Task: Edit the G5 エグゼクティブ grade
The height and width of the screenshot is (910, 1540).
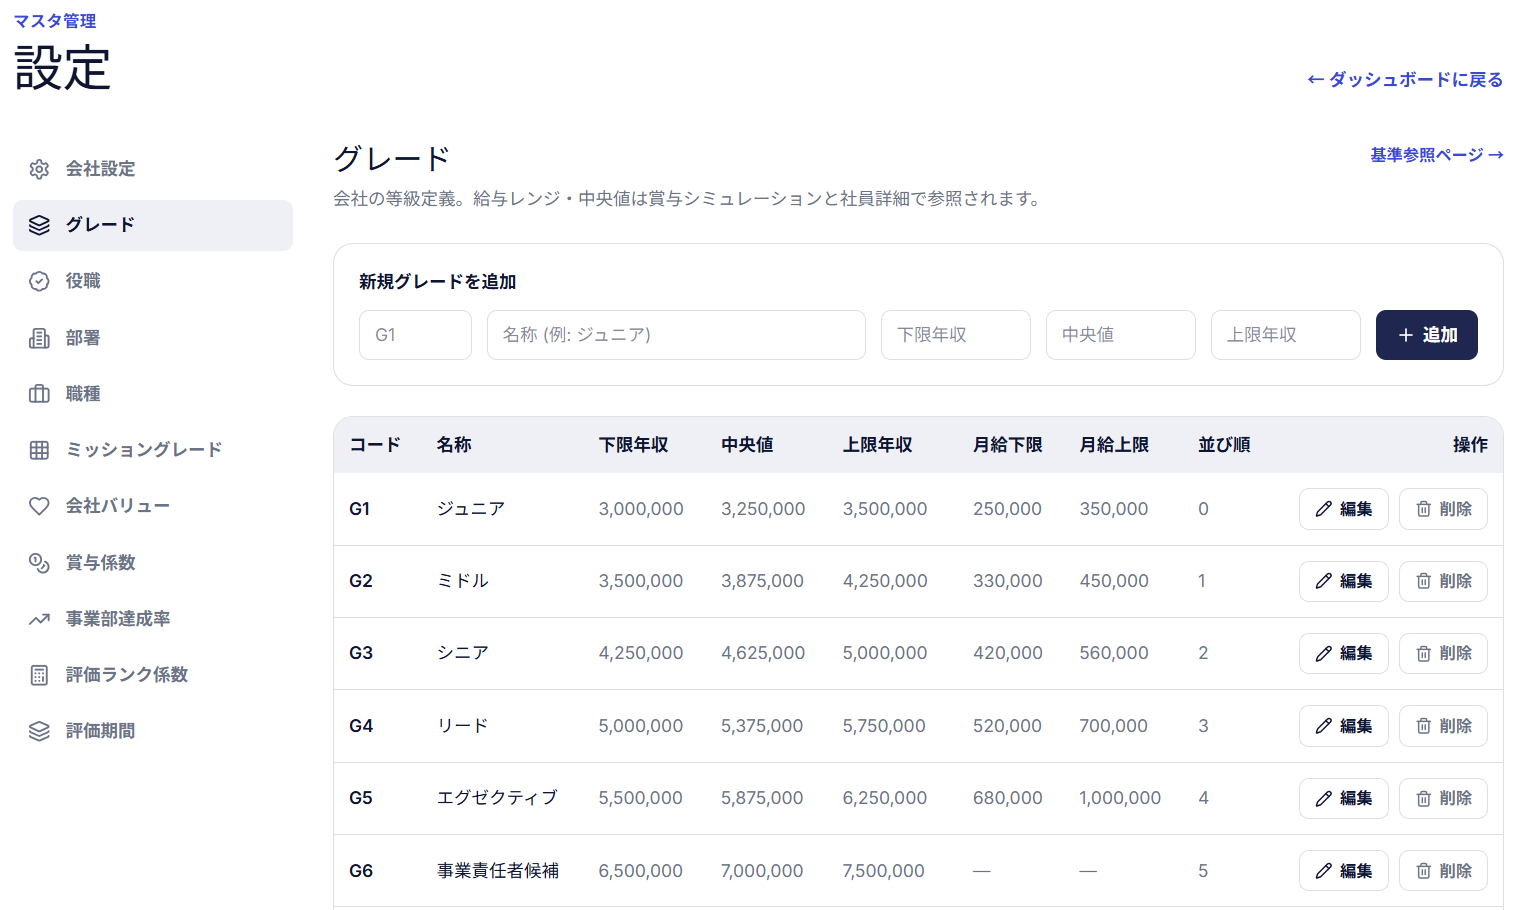Action: [1344, 798]
